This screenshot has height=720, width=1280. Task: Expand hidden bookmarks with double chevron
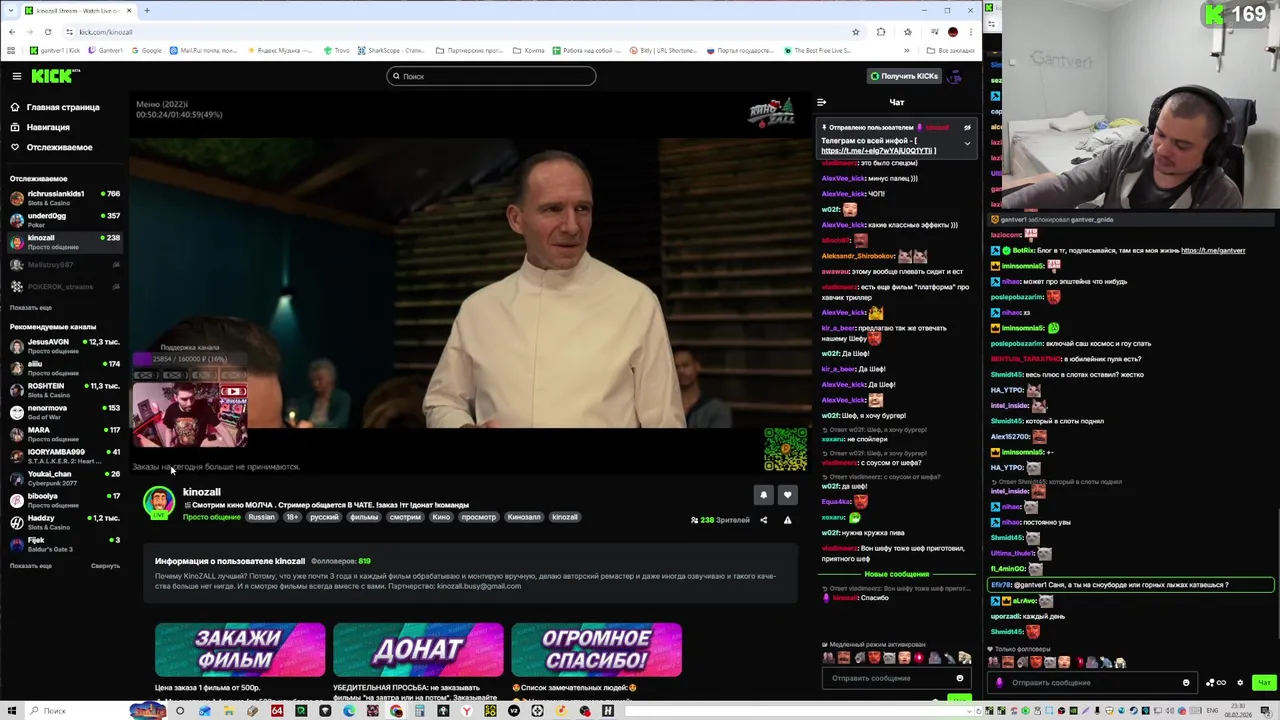tap(907, 50)
